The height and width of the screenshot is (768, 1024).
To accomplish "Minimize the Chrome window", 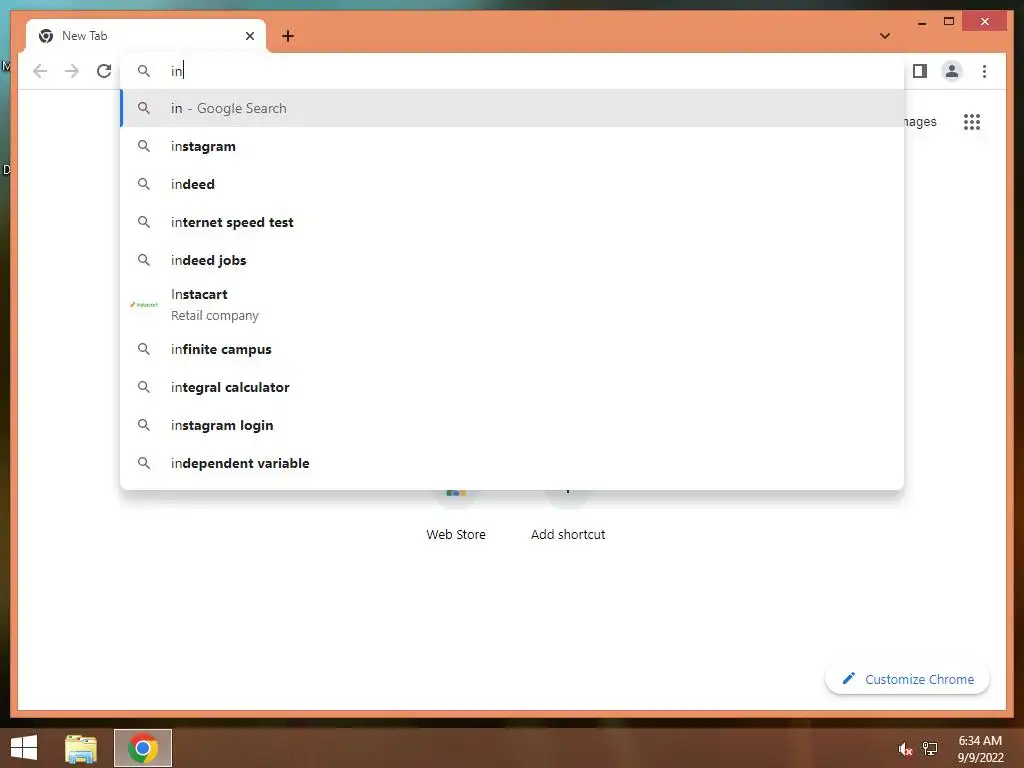I will [x=921, y=22].
